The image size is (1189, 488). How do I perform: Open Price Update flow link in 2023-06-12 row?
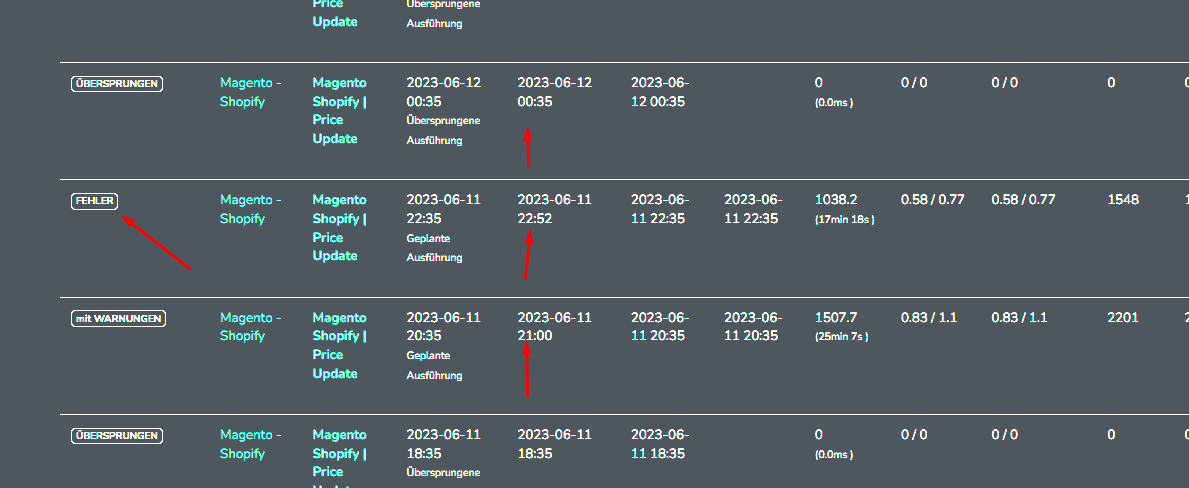coord(340,111)
